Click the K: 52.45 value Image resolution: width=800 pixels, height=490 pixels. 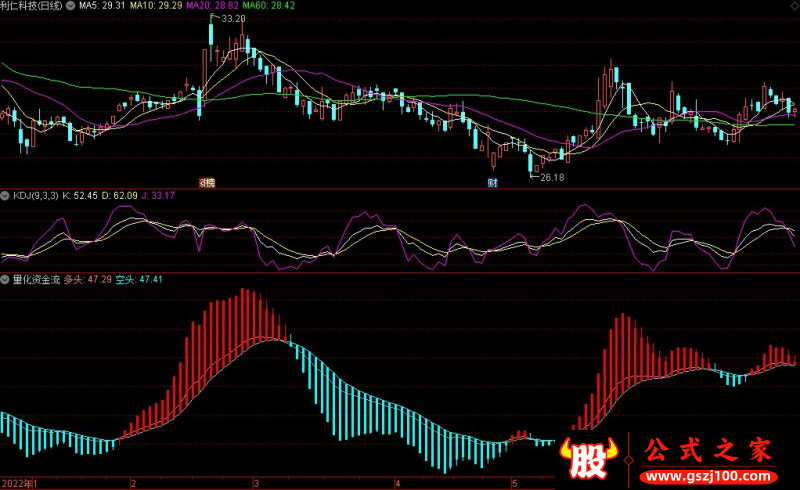point(80,195)
